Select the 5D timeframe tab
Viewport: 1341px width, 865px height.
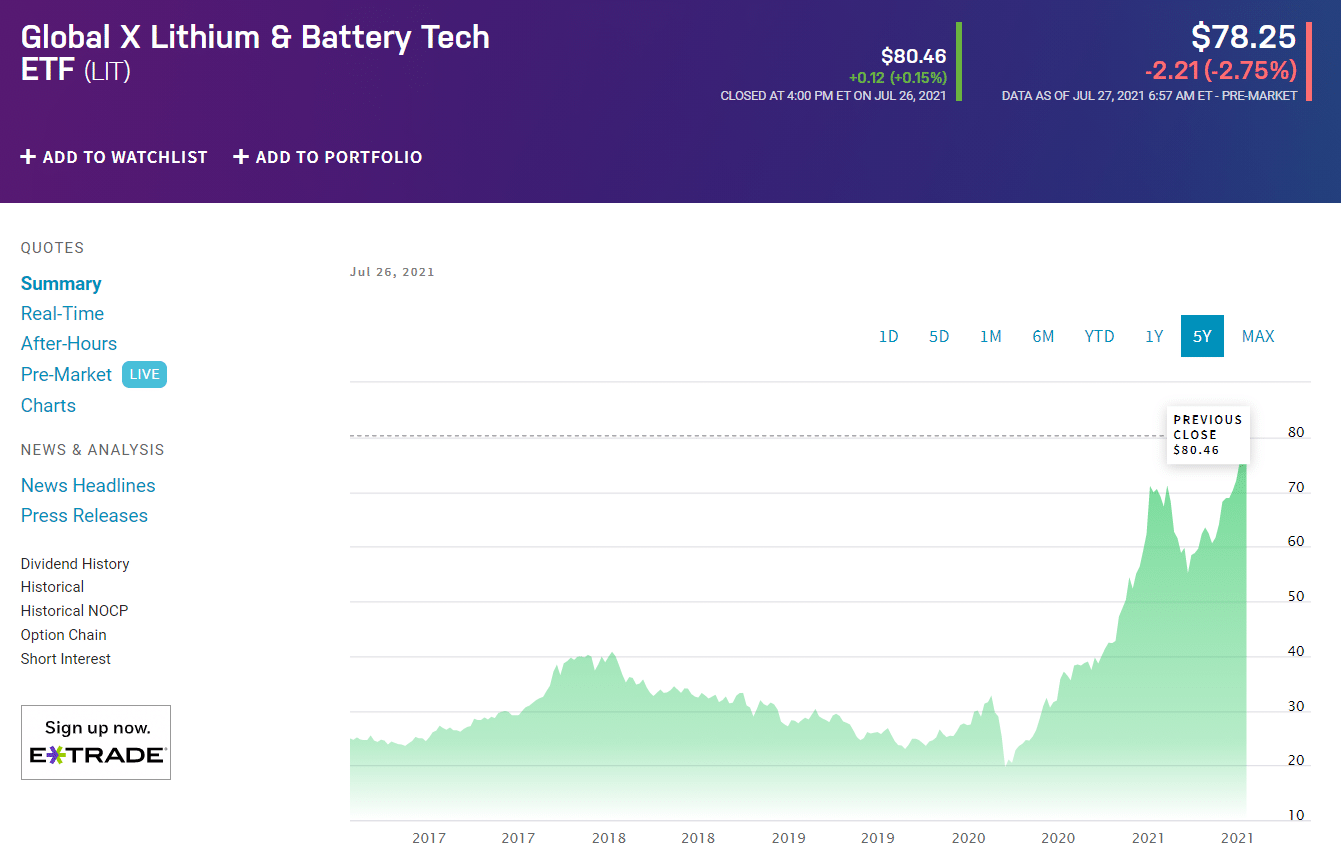[939, 336]
